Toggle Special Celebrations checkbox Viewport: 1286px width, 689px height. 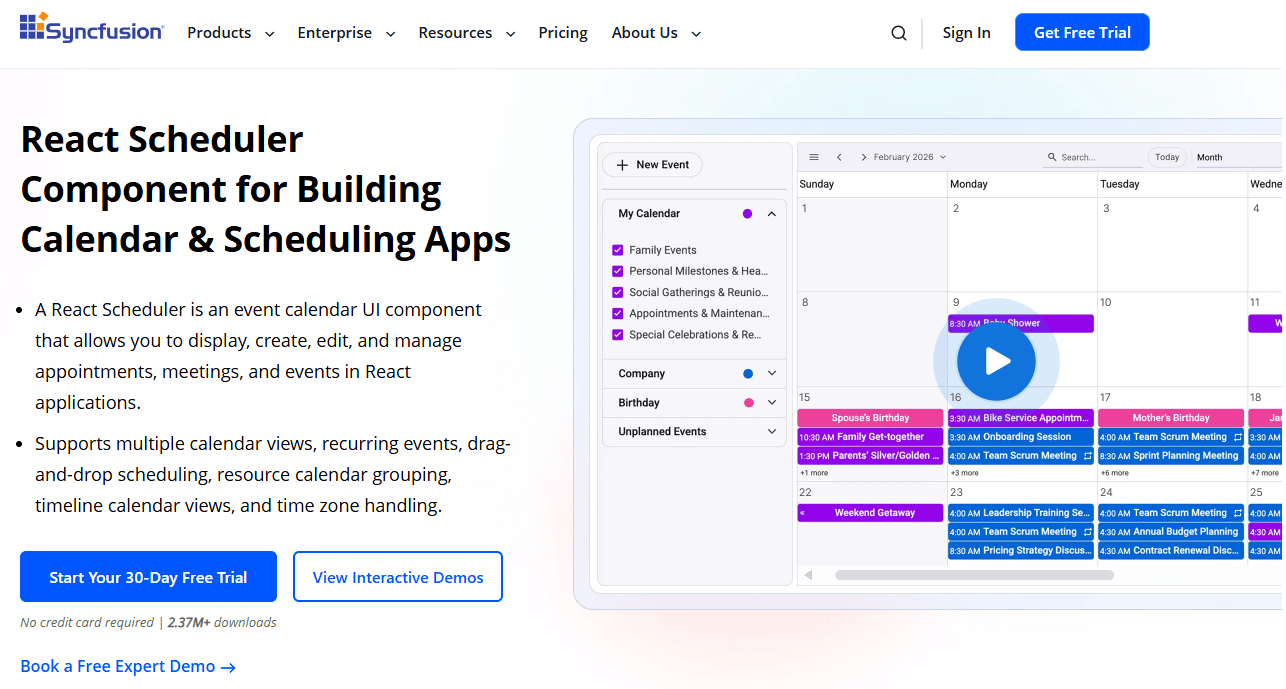tap(618, 335)
